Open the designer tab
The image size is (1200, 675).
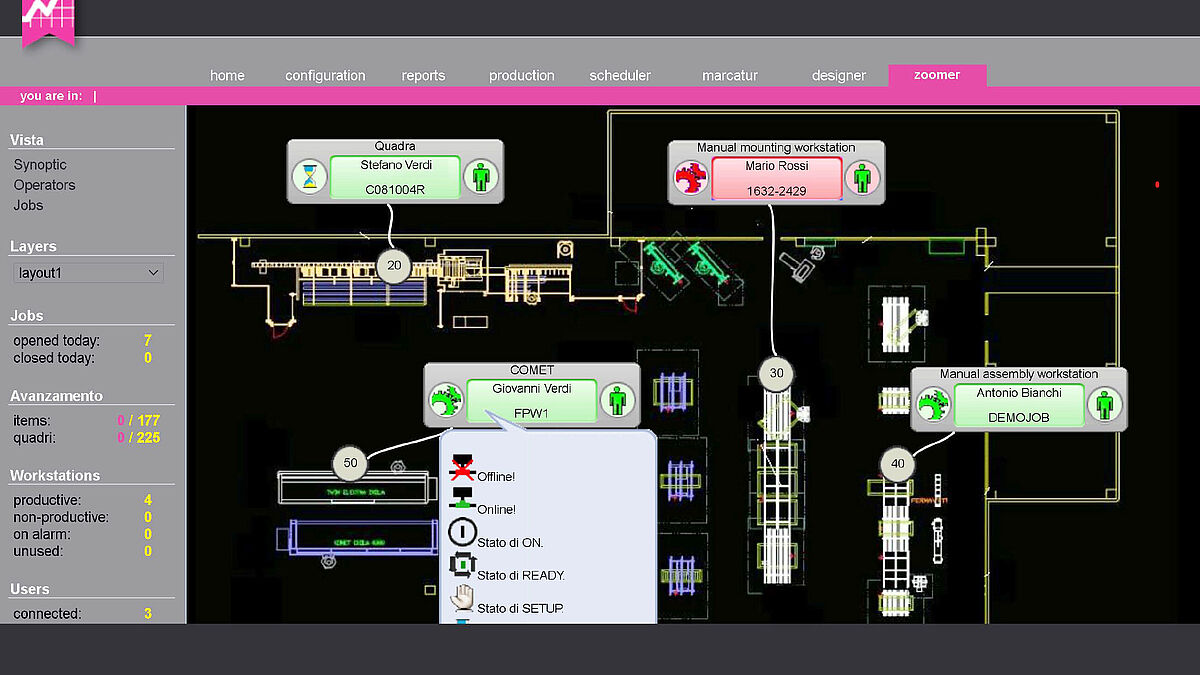838,76
